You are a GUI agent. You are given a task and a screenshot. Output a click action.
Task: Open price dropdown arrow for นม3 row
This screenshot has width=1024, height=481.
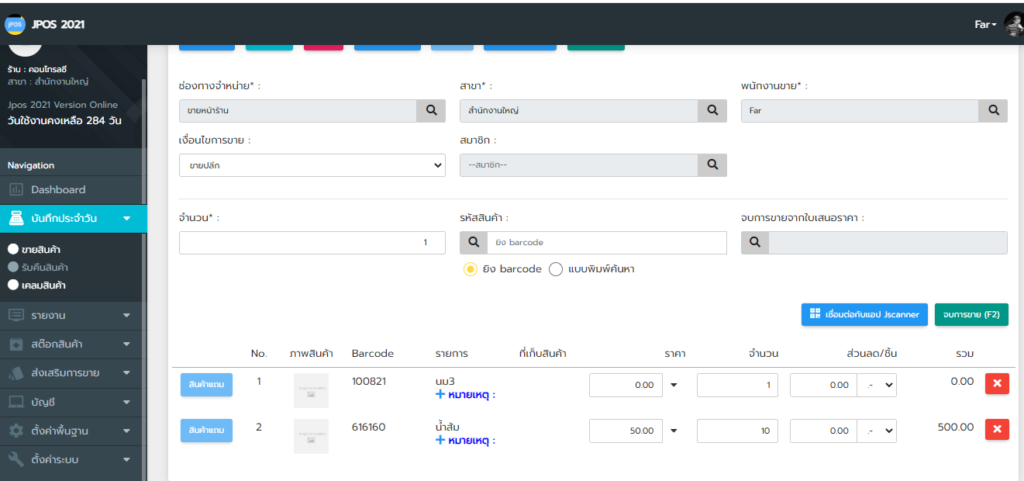click(674, 385)
